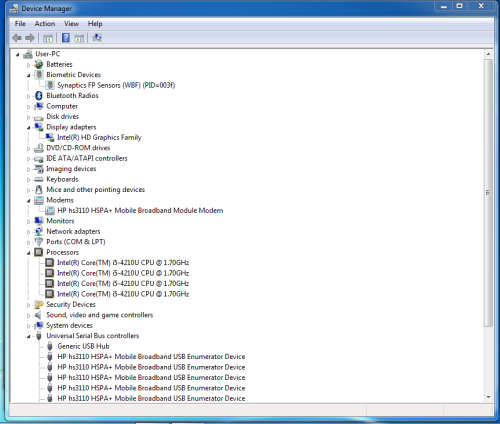
Task: Click the Processors category chip icon
Action: (x=39, y=252)
